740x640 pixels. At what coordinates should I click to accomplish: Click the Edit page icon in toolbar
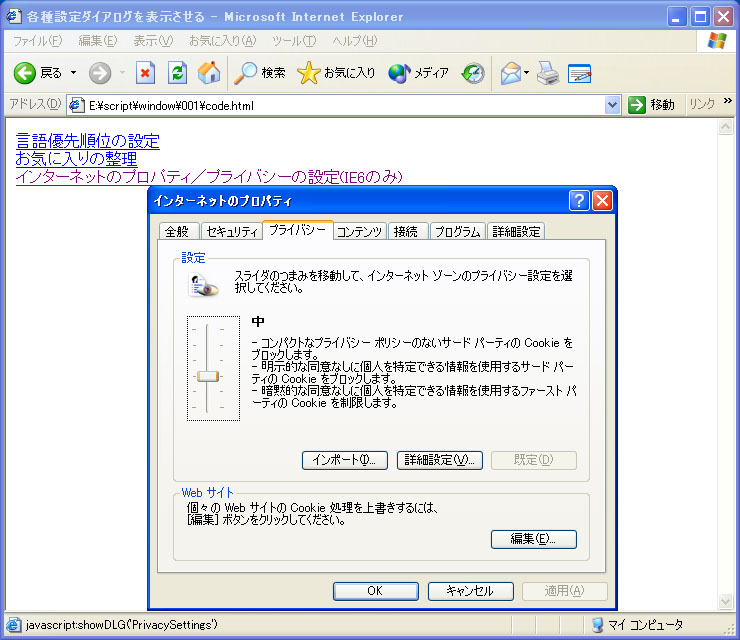tap(580, 73)
